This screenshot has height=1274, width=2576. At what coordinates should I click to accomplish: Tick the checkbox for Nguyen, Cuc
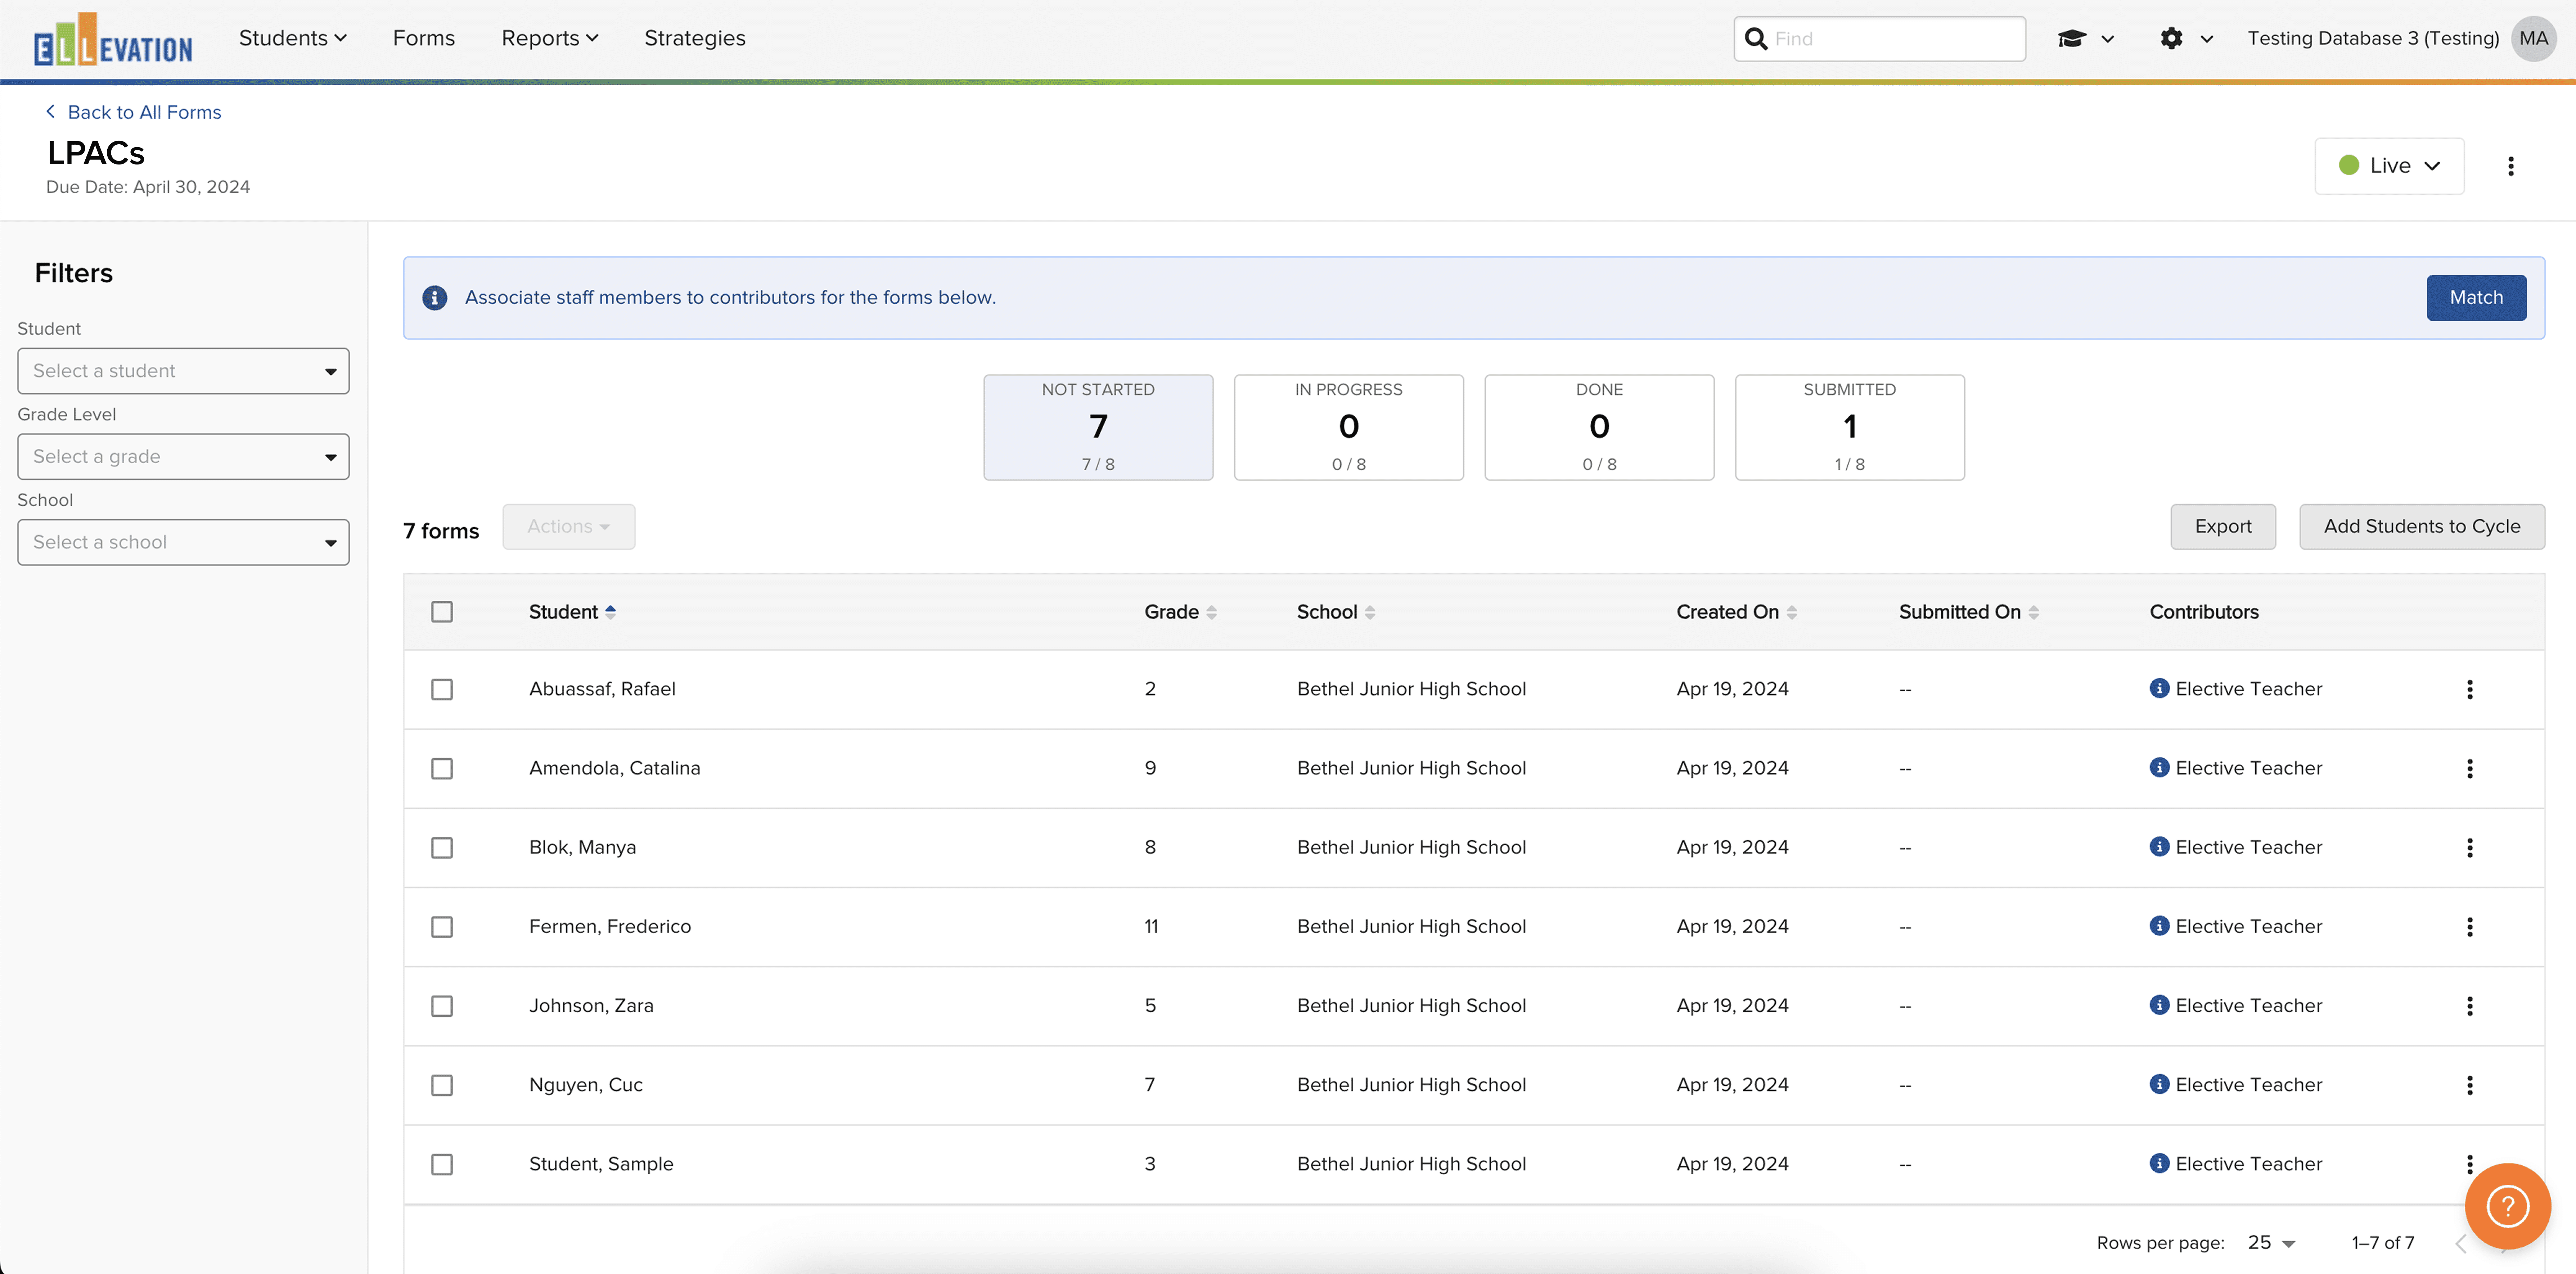point(442,1085)
